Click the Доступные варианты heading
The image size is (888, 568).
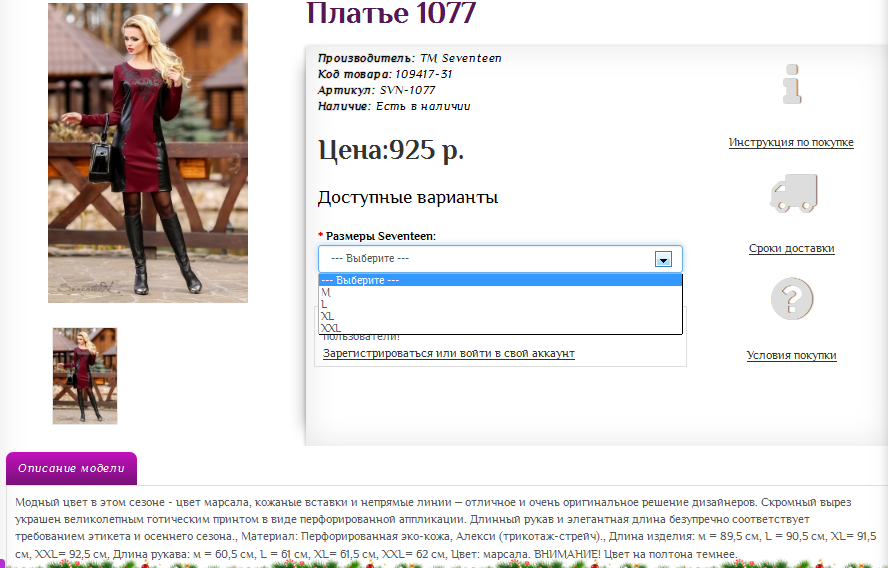[x=408, y=197]
